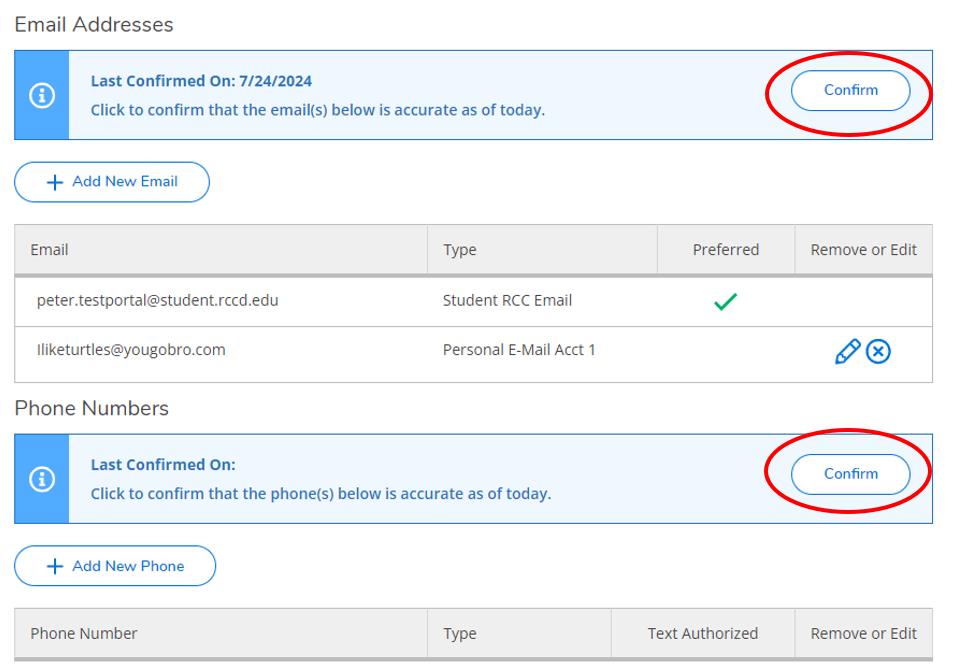Click the Text Authorized column header
Image resolution: width=956 pixels, height=667 pixels.
(703, 633)
